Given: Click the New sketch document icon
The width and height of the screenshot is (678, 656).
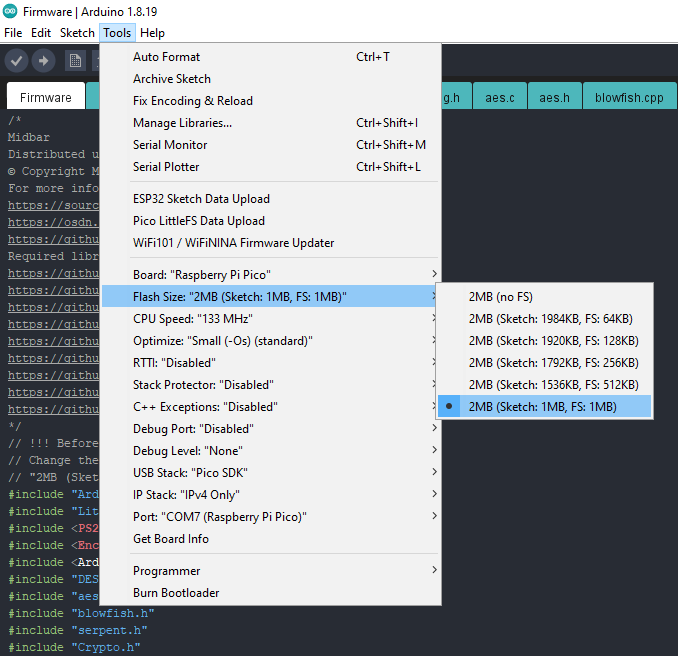Looking at the screenshot, I should pos(75,61).
